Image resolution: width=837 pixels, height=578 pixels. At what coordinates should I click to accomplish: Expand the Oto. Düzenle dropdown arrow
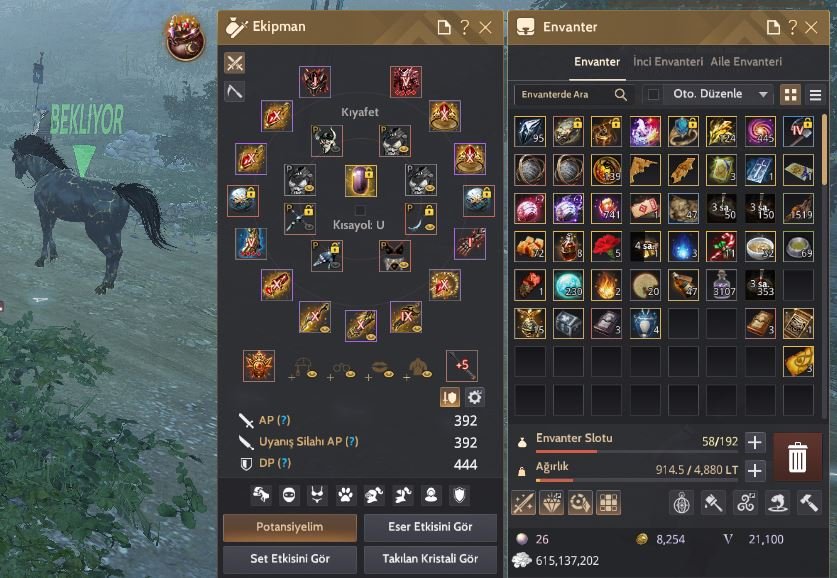coord(763,94)
